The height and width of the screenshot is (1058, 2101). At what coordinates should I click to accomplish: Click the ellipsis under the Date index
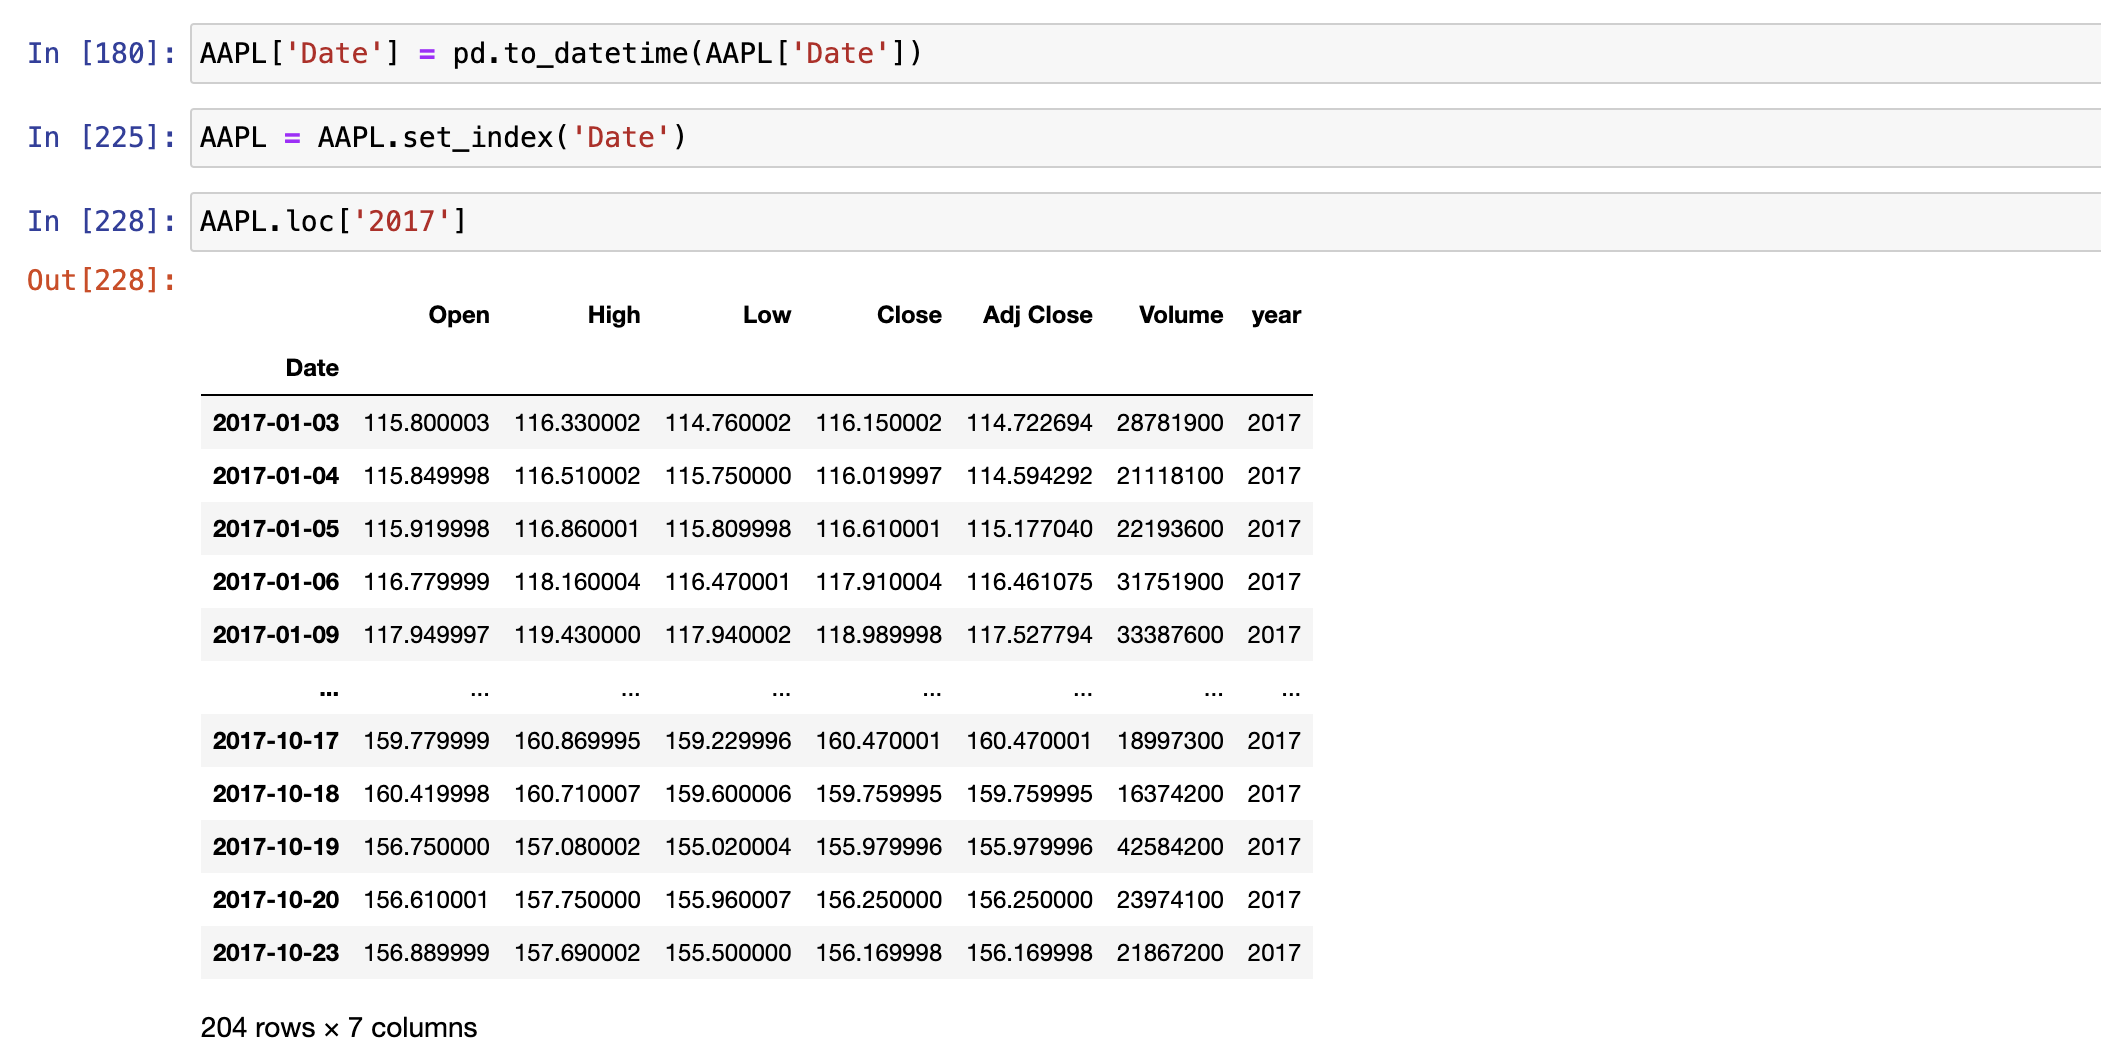[x=329, y=691]
